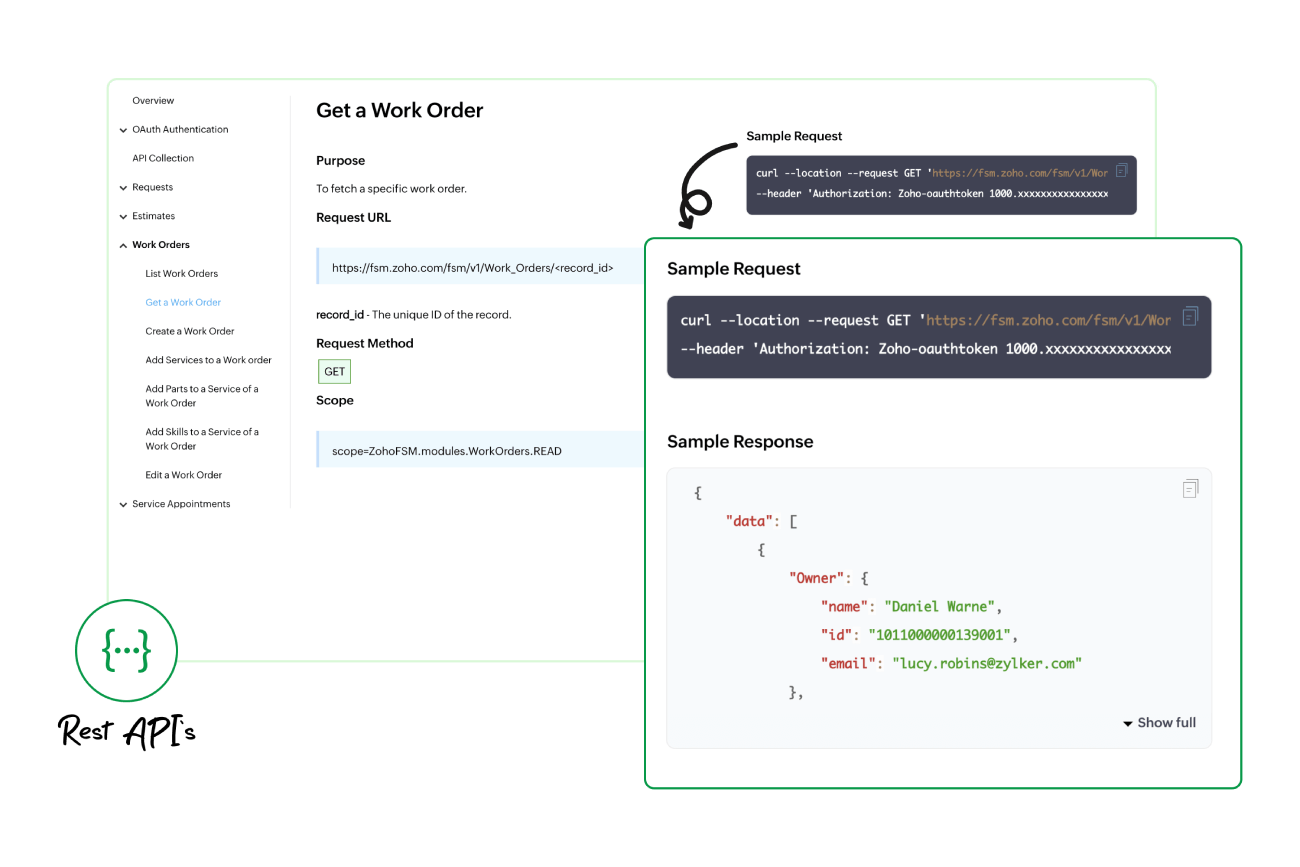
Task: Open the Overview page in the sidebar
Action: (153, 101)
